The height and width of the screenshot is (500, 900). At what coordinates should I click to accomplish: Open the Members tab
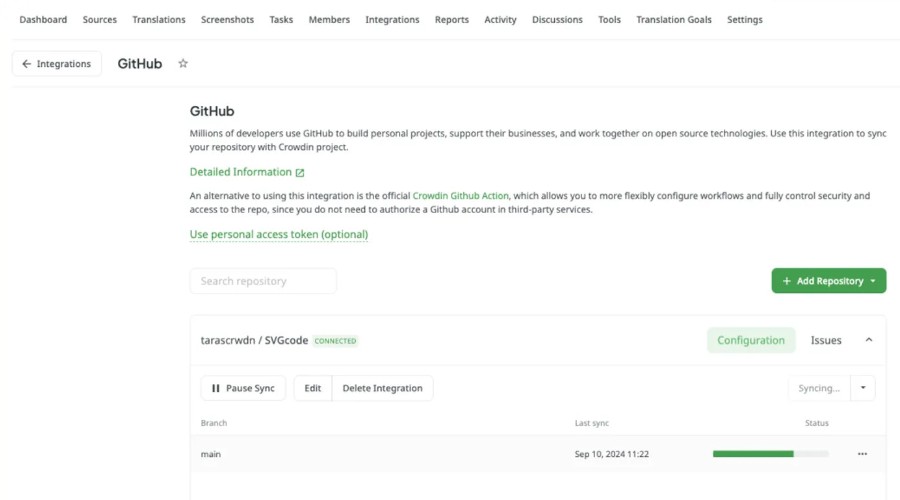coord(329,20)
